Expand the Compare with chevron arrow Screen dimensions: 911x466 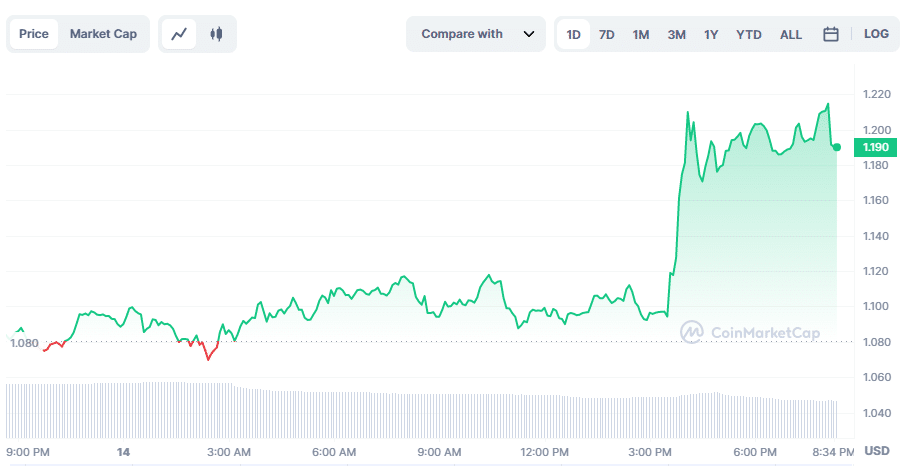[529, 34]
